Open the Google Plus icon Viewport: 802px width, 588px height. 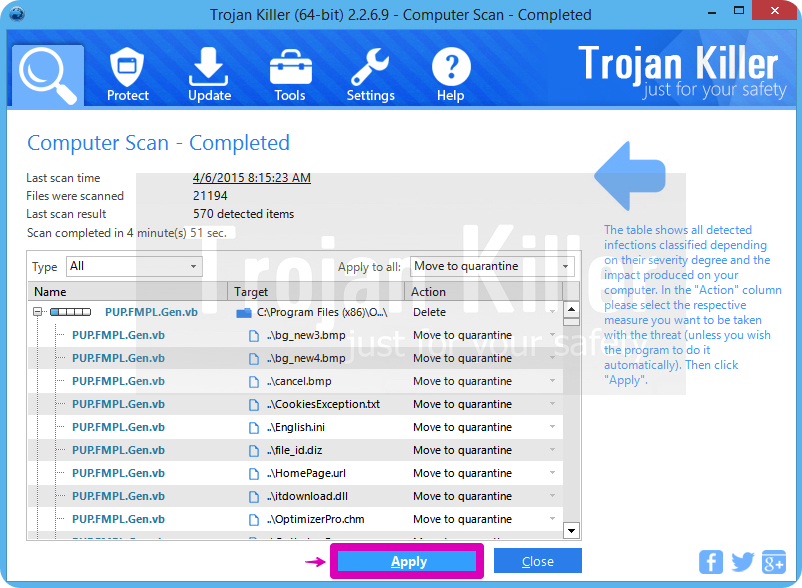773,561
